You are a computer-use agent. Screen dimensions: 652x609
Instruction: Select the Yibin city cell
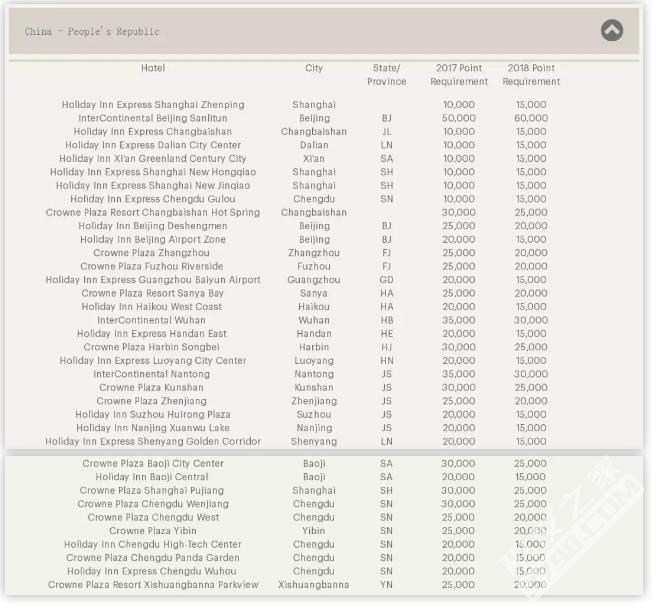coord(314,531)
